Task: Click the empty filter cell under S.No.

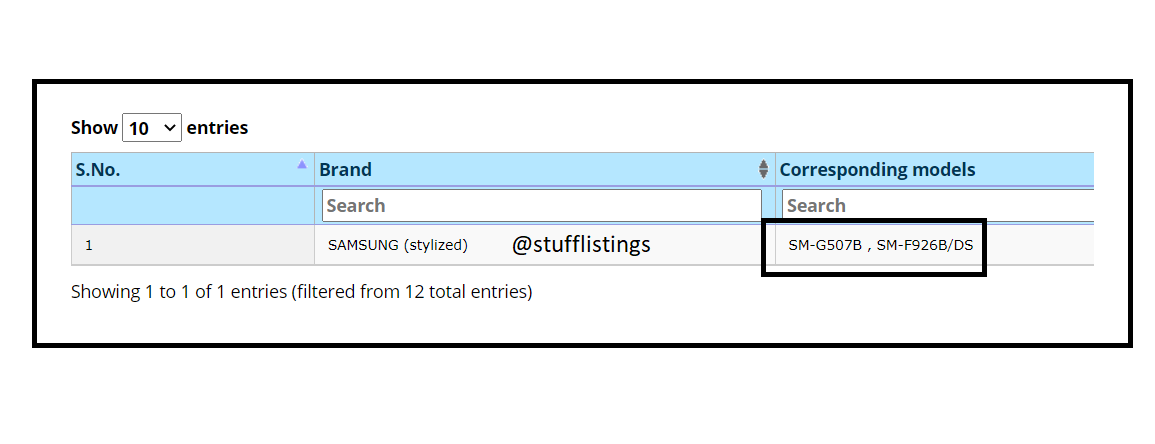Action: pos(193,205)
